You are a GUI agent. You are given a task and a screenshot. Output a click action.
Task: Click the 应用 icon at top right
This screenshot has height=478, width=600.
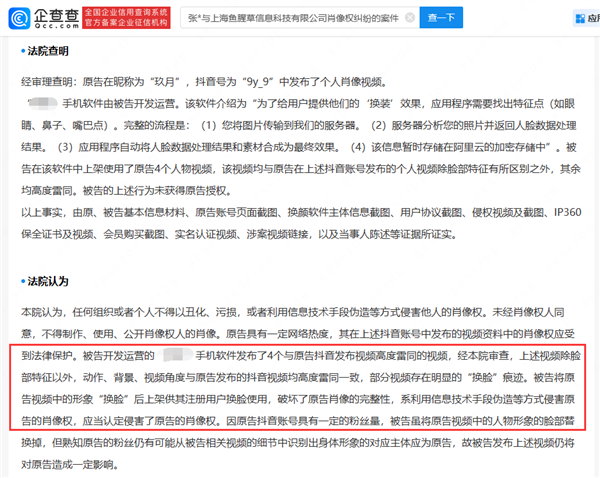[x=580, y=19]
